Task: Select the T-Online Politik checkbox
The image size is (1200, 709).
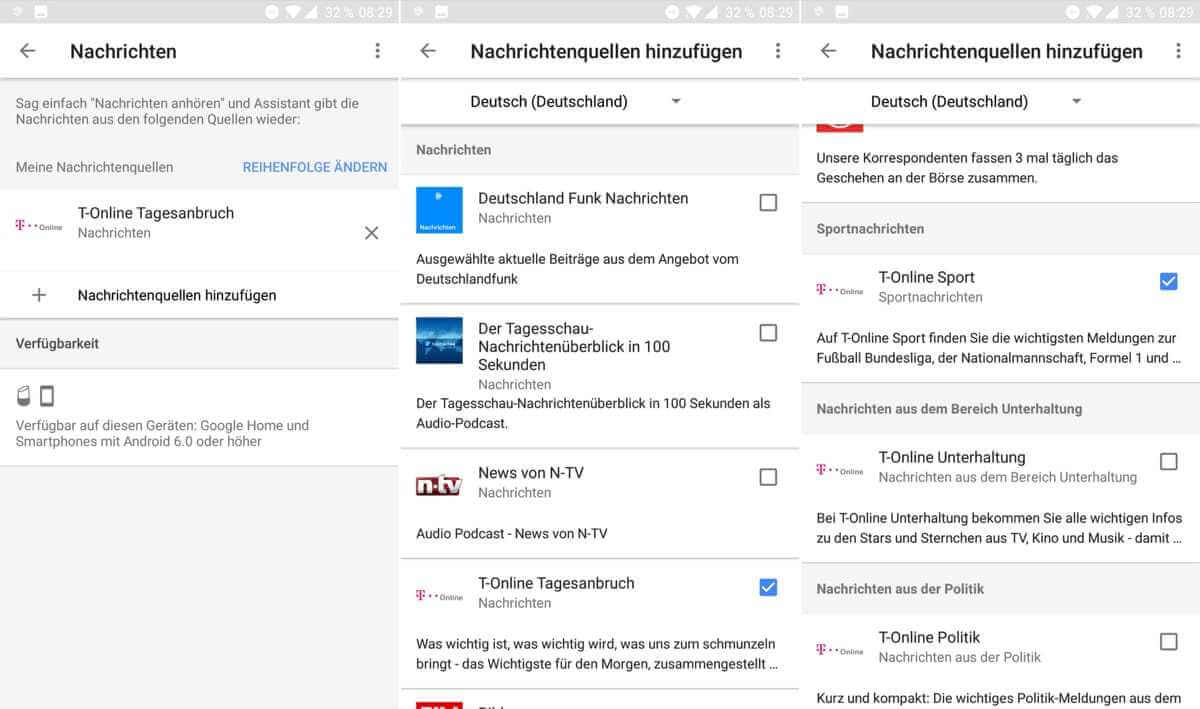Action: tap(1168, 641)
